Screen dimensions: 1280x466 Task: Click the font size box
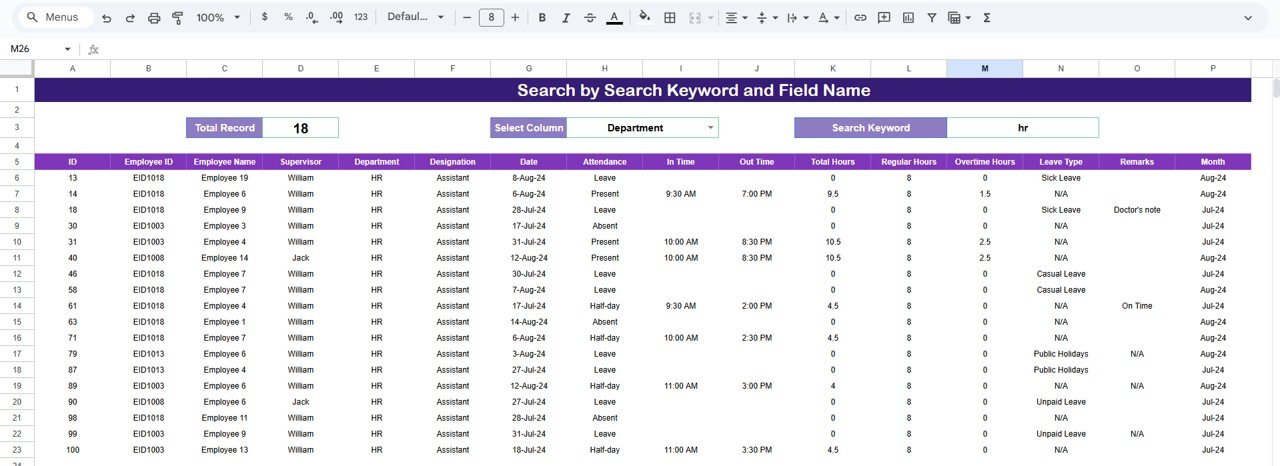tap(491, 17)
